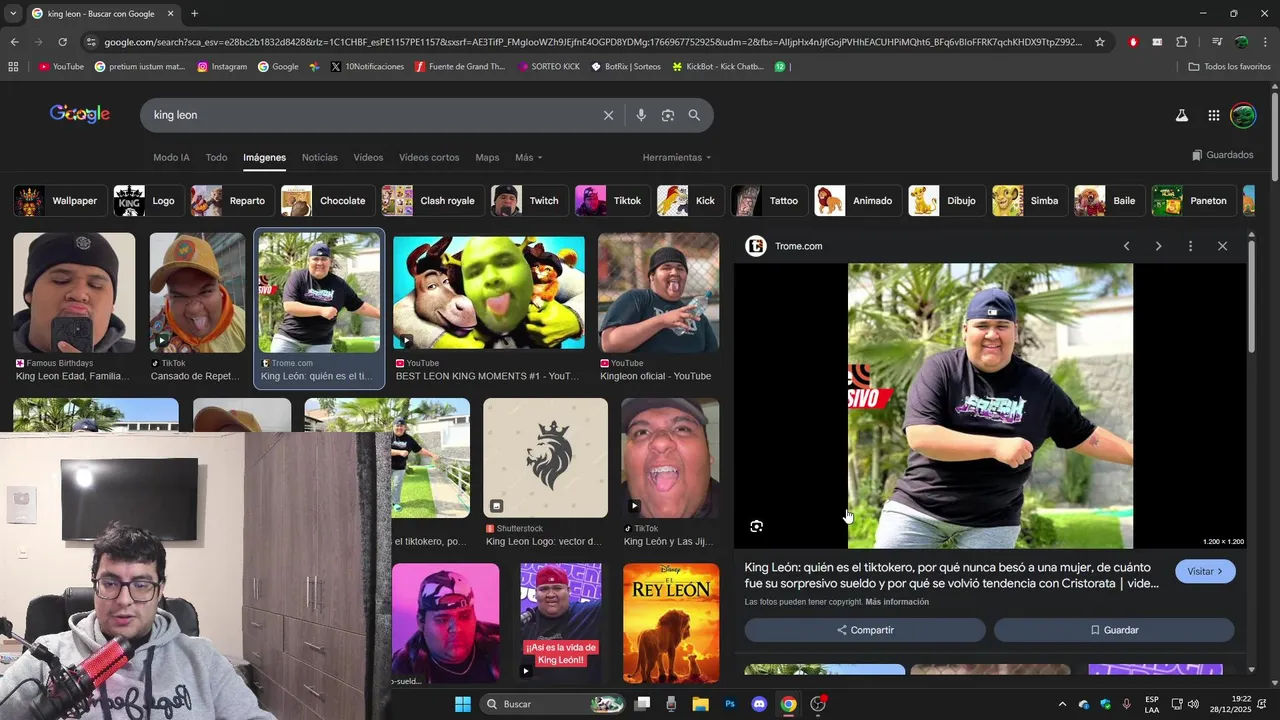
Task: Open Google Lens image search icon
Action: tap(668, 115)
